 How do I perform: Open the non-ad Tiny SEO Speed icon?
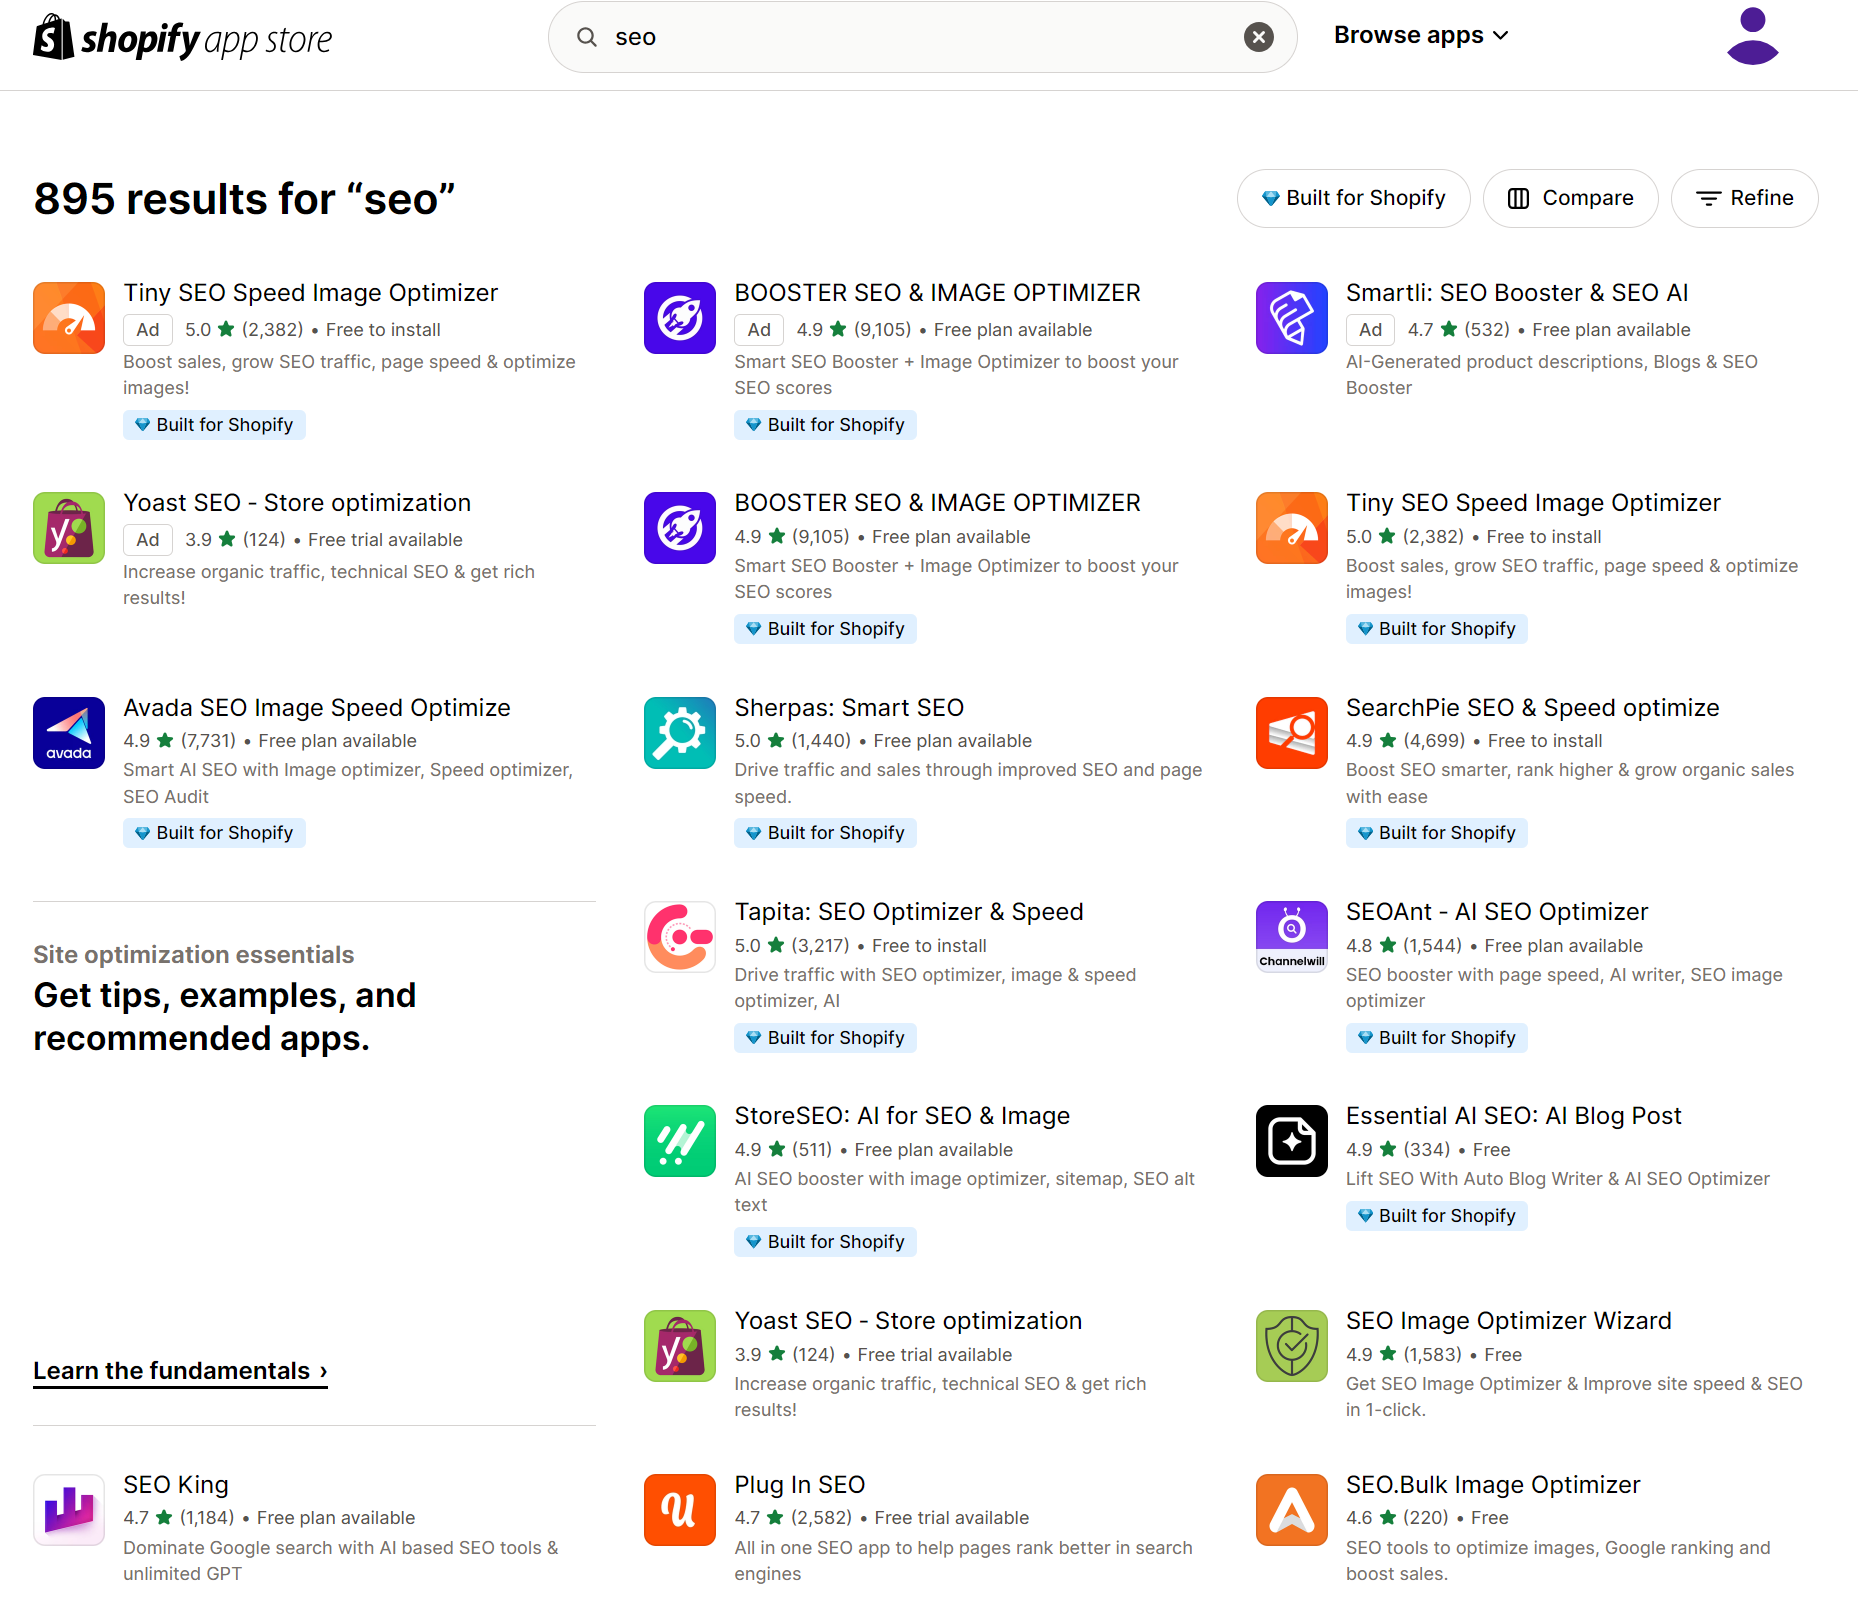point(1291,528)
